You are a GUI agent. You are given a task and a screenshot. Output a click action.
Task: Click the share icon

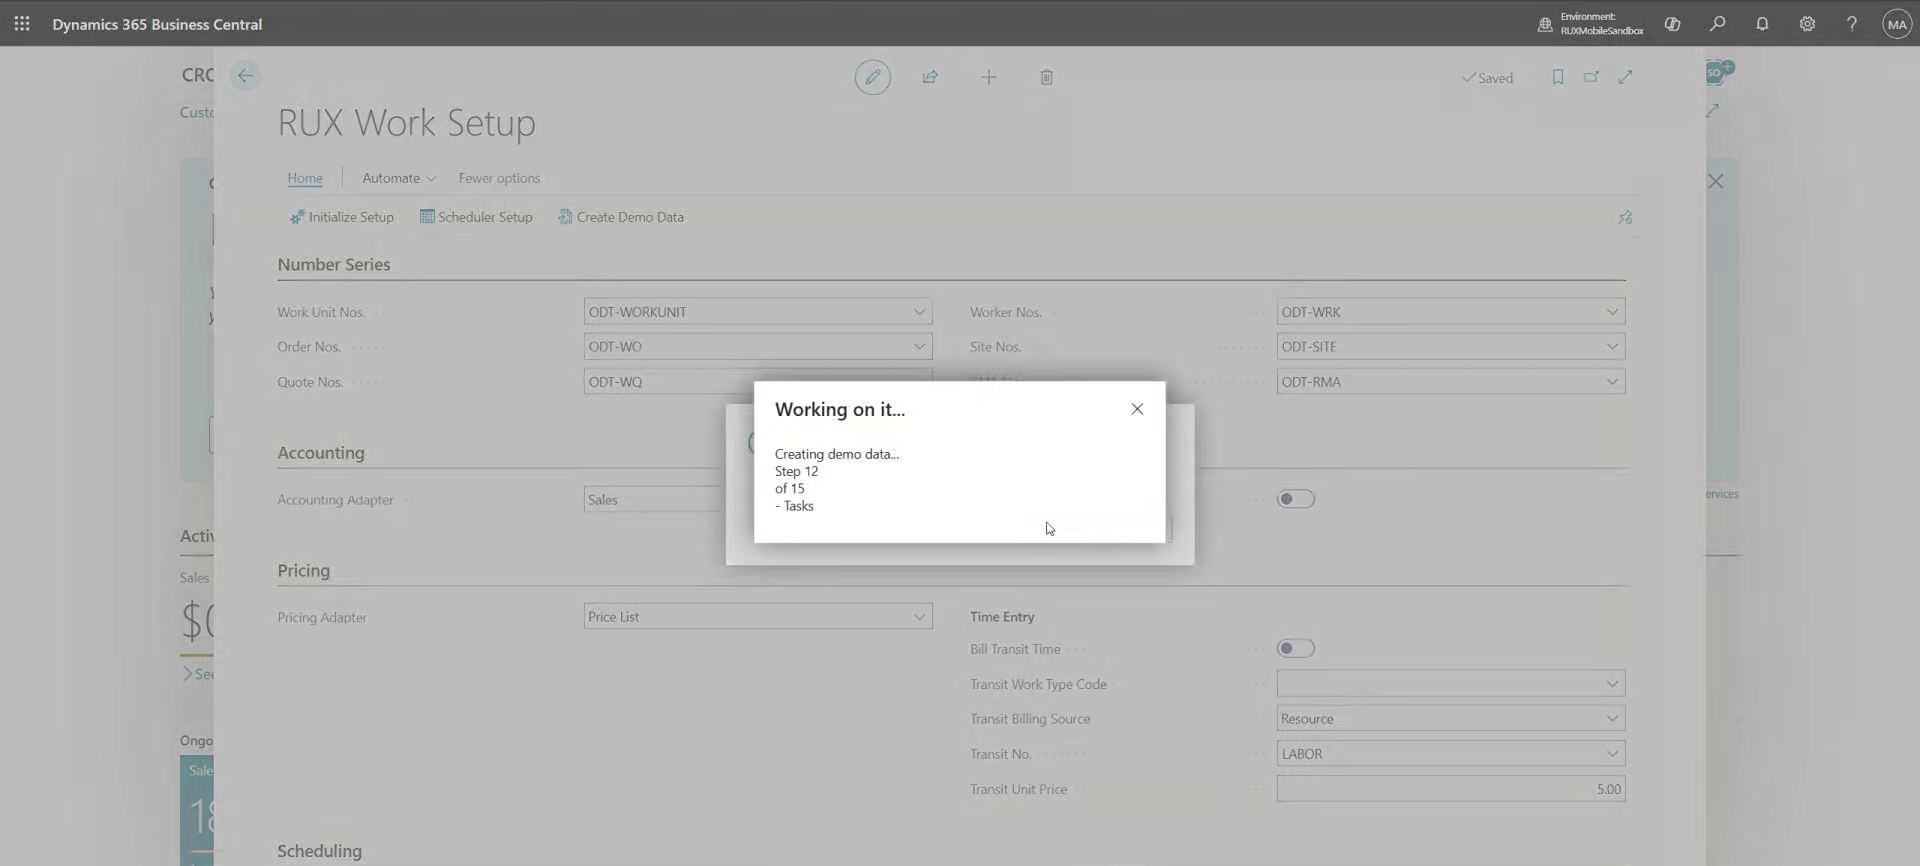[x=930, y=77]
